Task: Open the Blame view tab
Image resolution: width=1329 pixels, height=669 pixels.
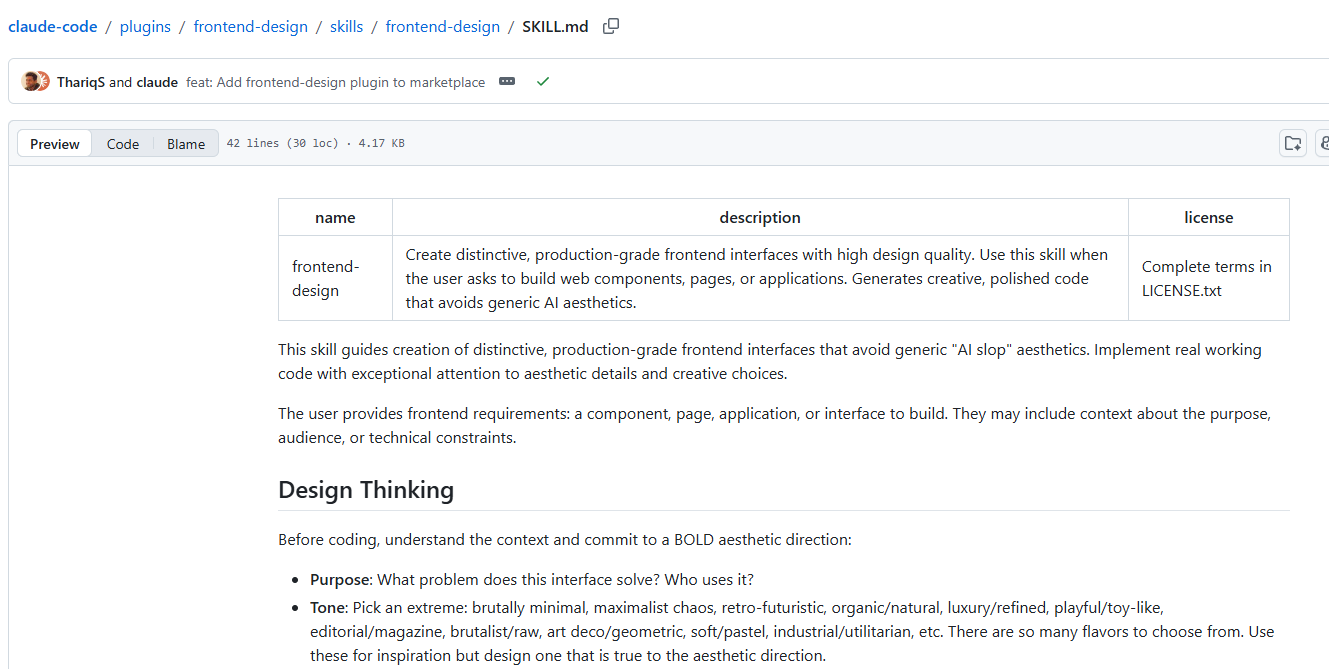Action: coord(186,144)
